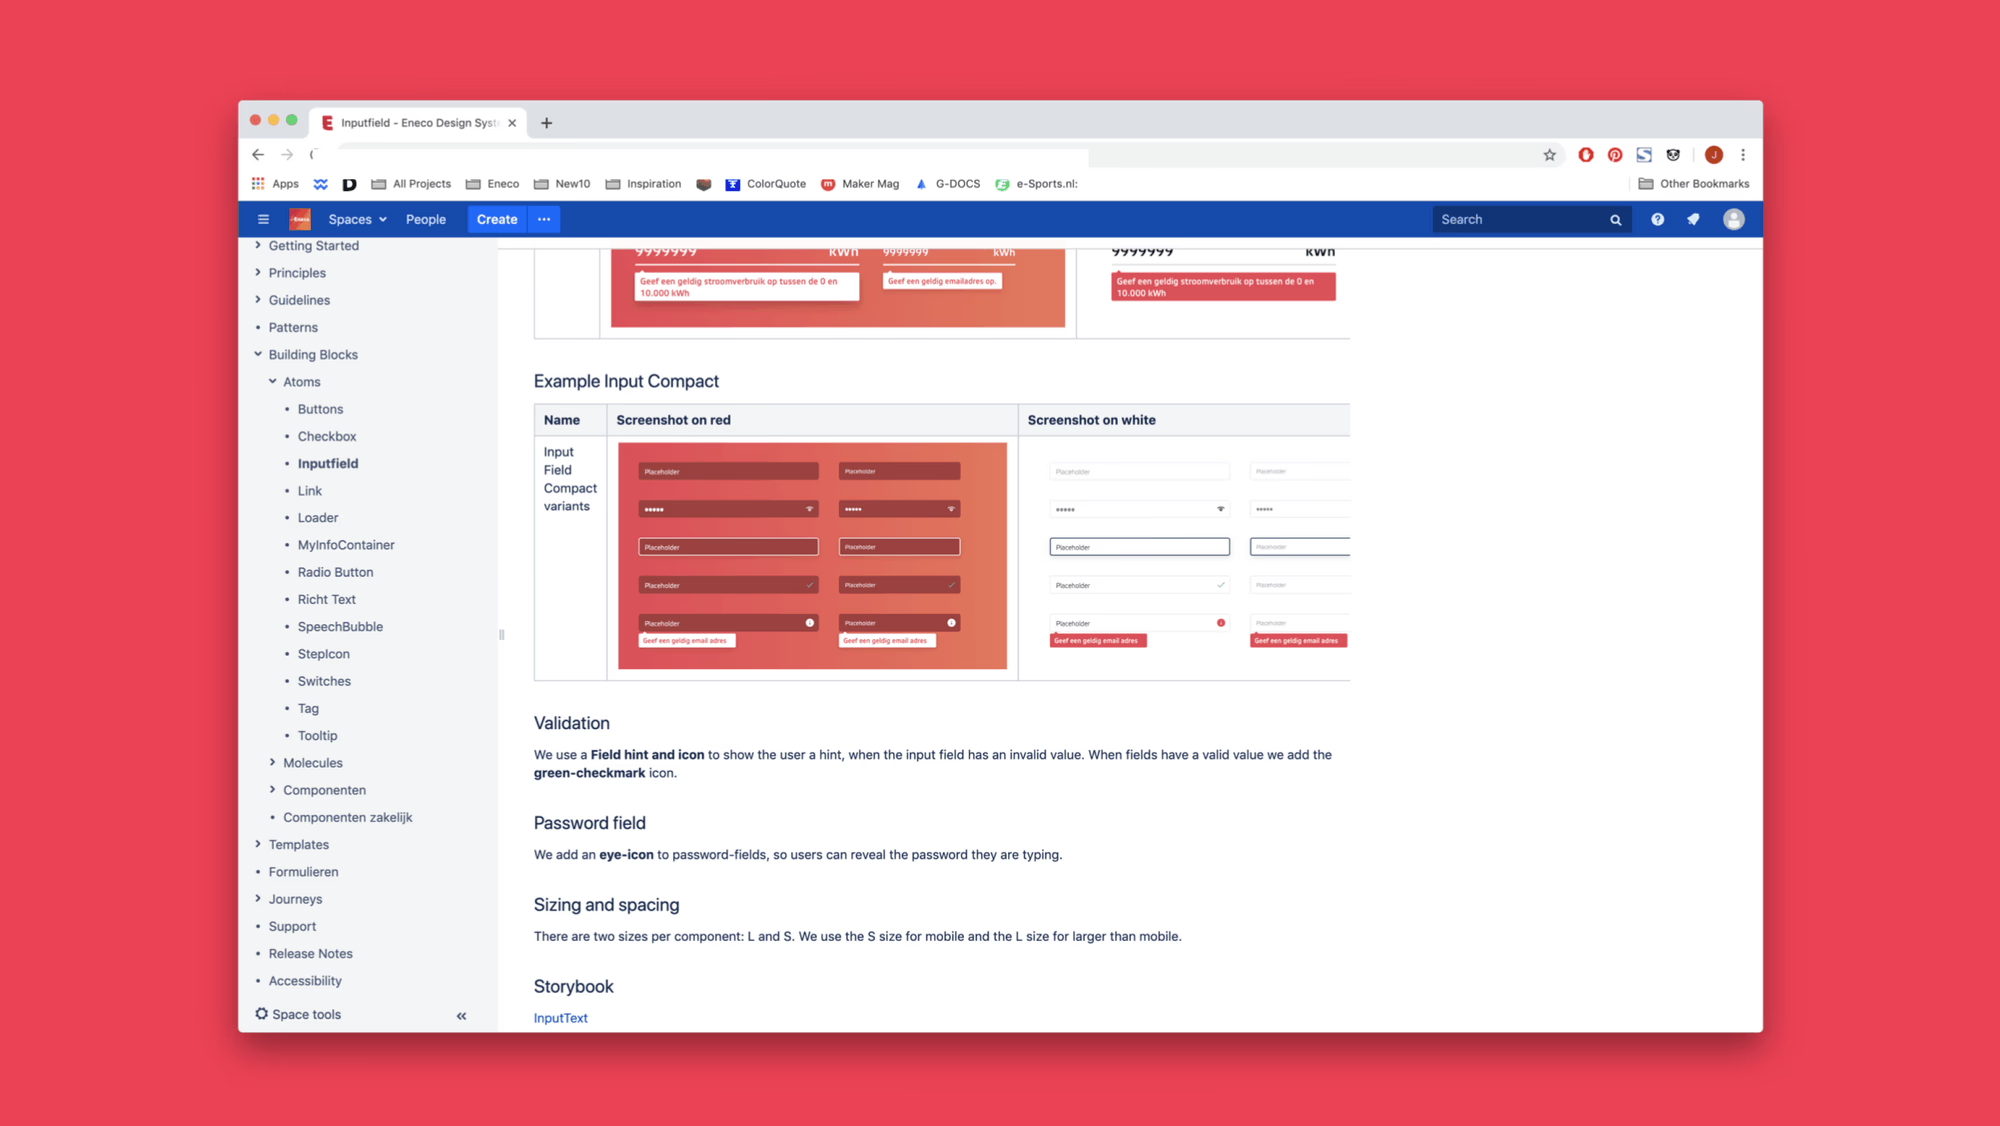The image size is (2000, 1126).
Task: Open the user profile avatar
Action: [1733, 219]
